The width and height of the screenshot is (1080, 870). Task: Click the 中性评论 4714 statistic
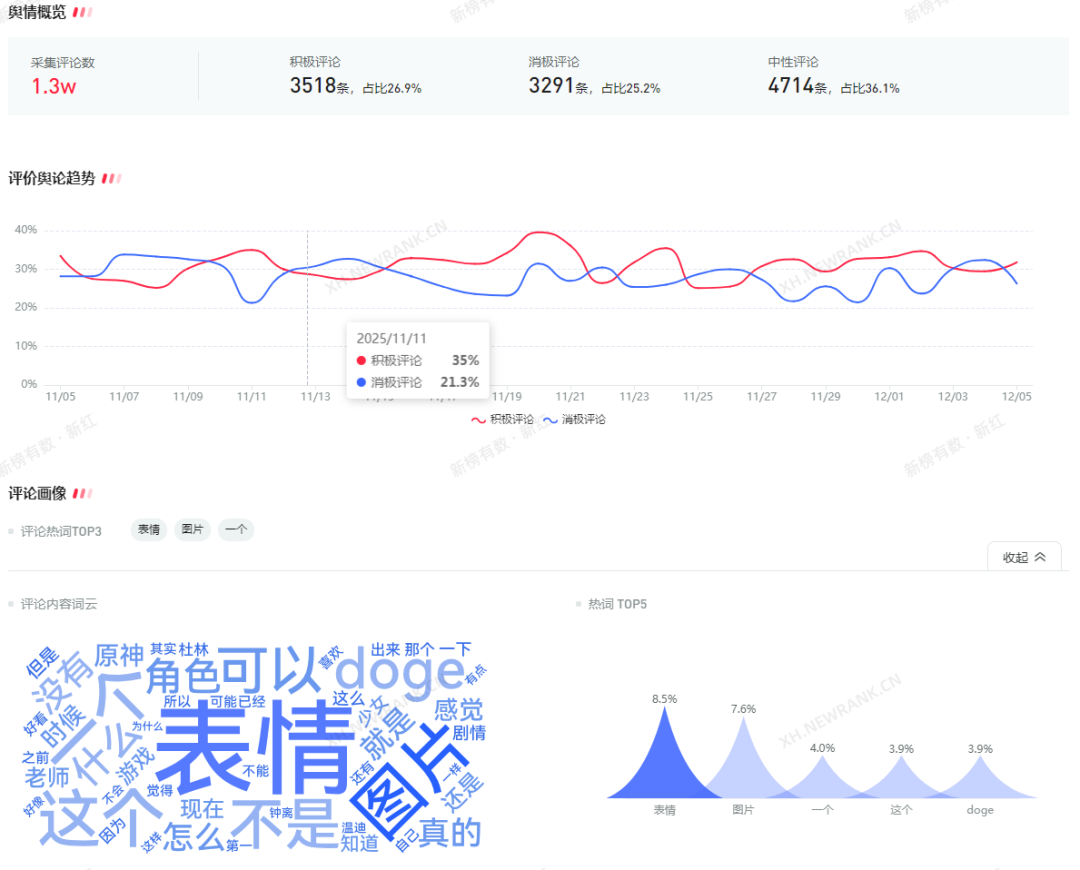point(790,86)
